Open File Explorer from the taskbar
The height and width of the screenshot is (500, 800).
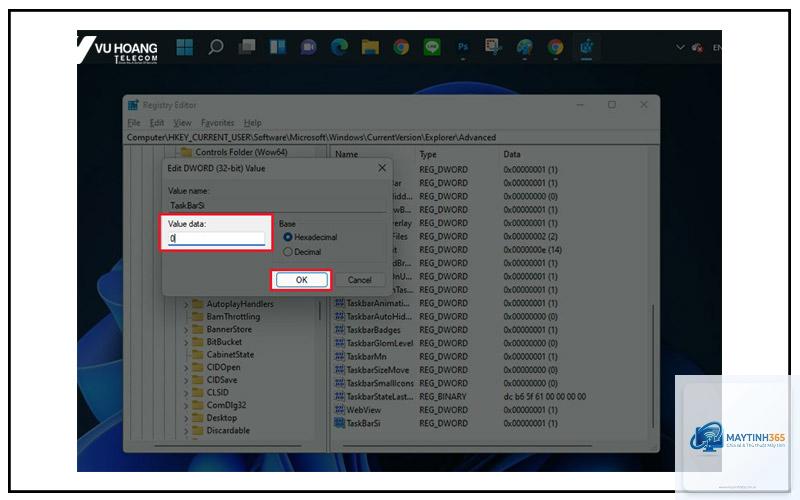point(370,47)
